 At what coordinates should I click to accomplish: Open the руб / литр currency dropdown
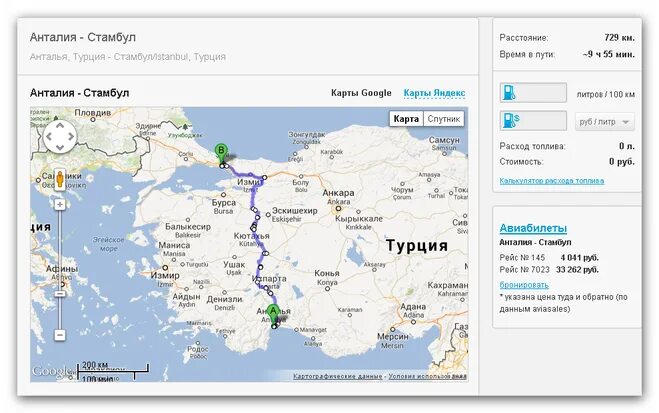604,122
